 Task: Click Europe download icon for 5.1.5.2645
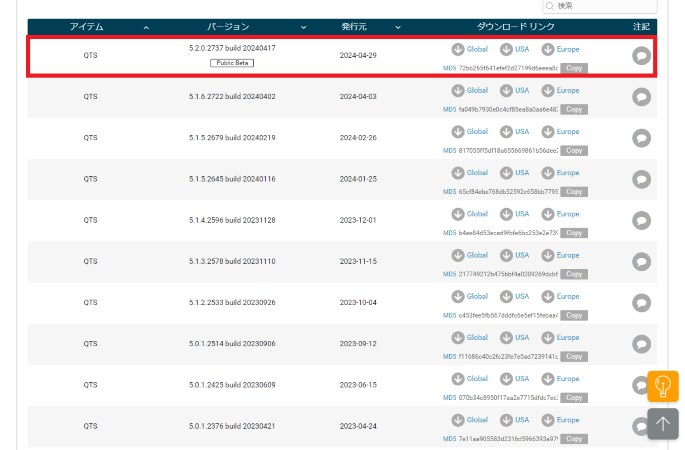click(x=548, y=173)
